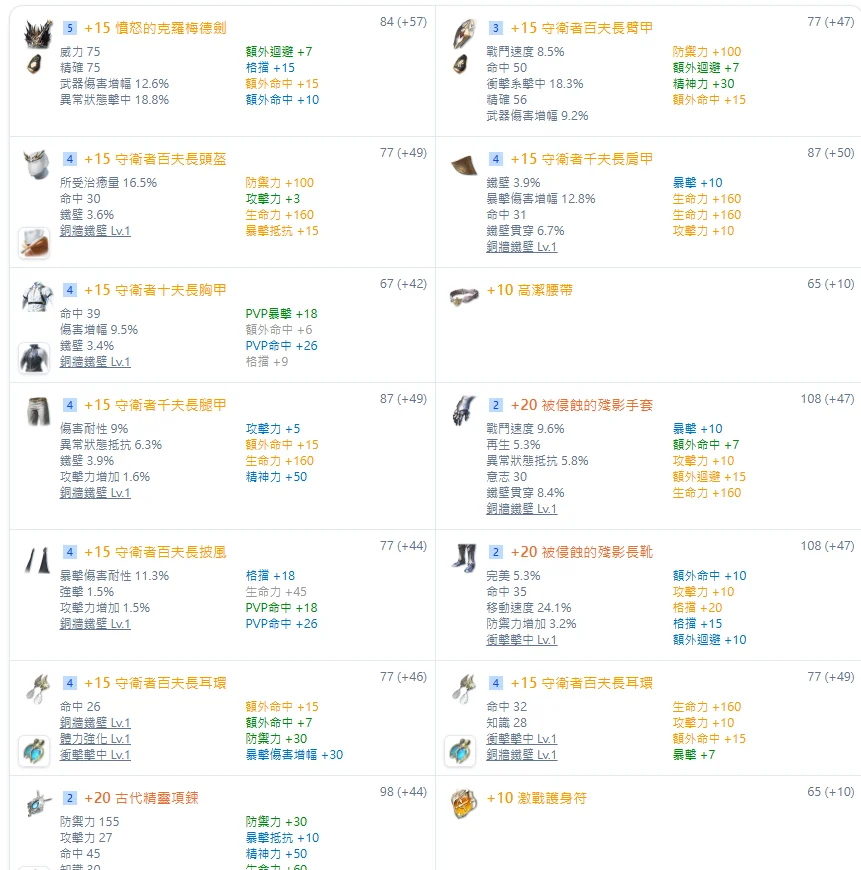The height and width of the screenshot is (870, 861).
Task: Click the "3" badge beside 守衛者百夫長臂甲
Action: click(x=496, y=28)
